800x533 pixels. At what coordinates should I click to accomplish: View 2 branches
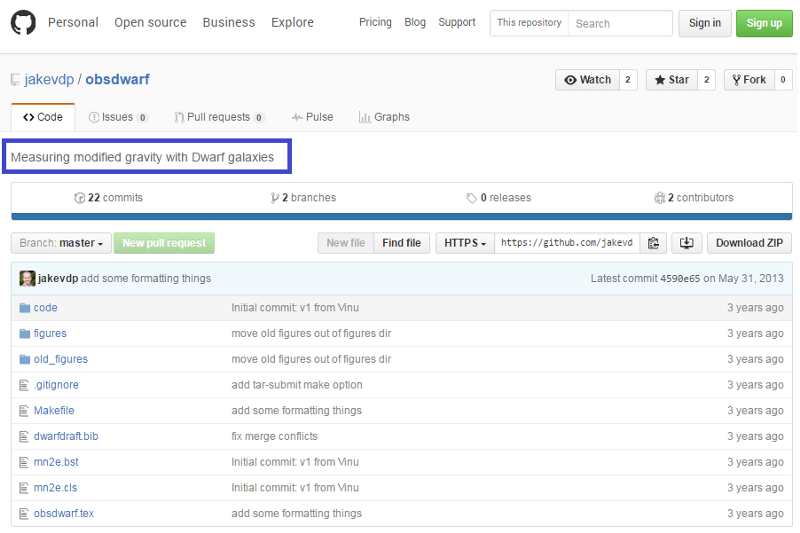[x=304, y=198]
